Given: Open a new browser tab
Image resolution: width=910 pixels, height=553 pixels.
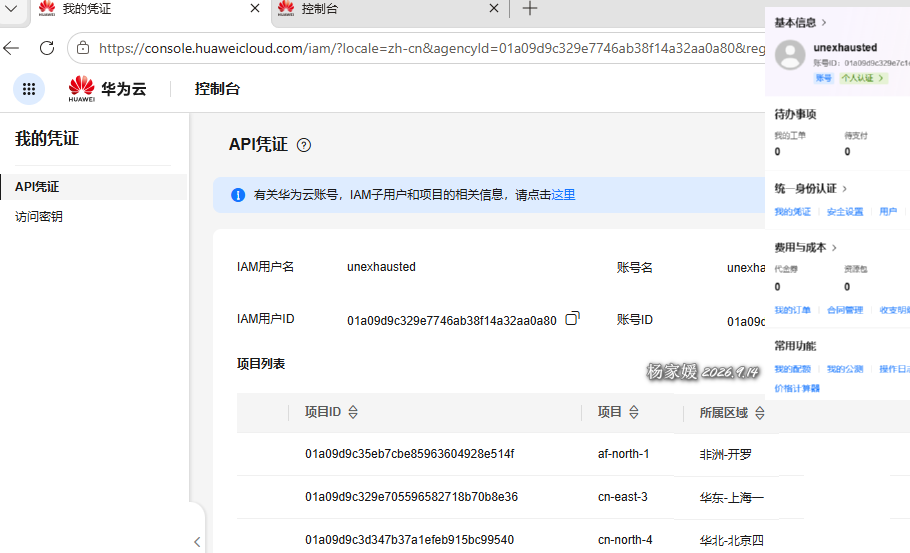Looking at the screenshot, I should click(x=529, y=8).
